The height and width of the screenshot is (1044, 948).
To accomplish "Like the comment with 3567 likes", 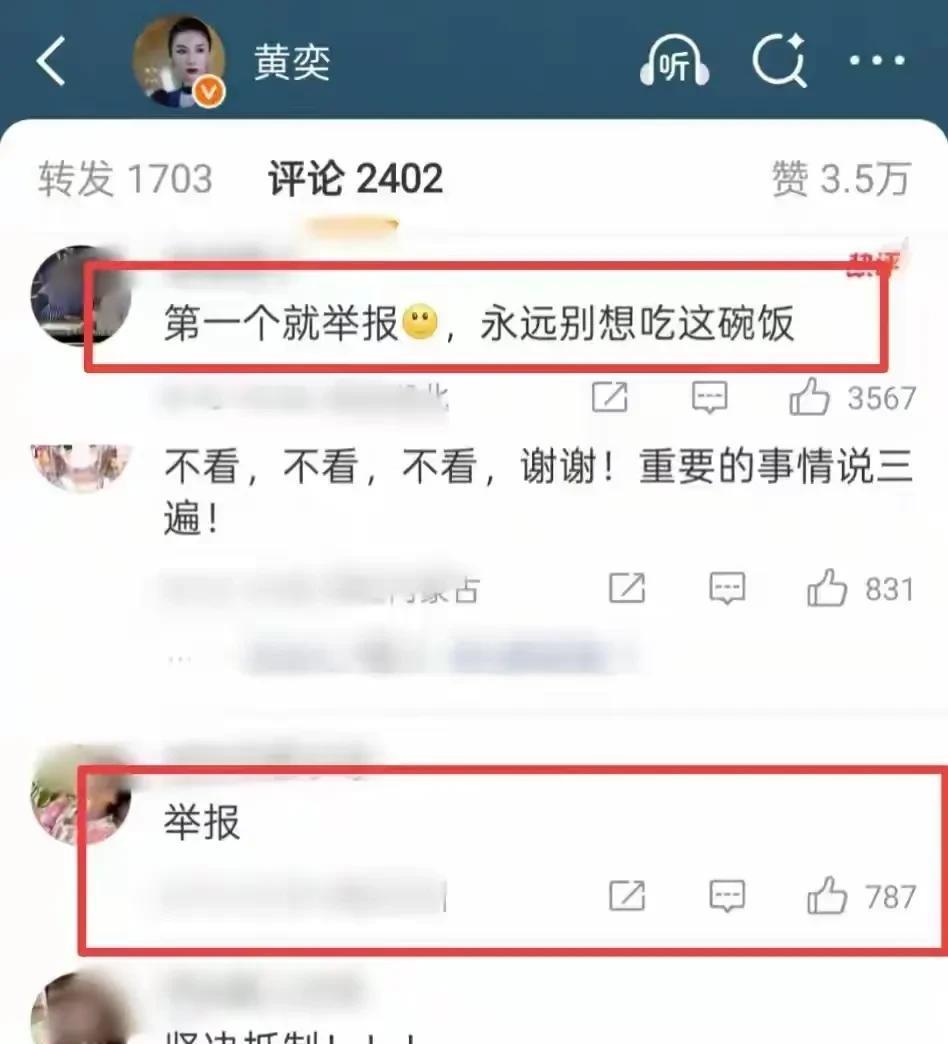I will [x=809, y=397].
